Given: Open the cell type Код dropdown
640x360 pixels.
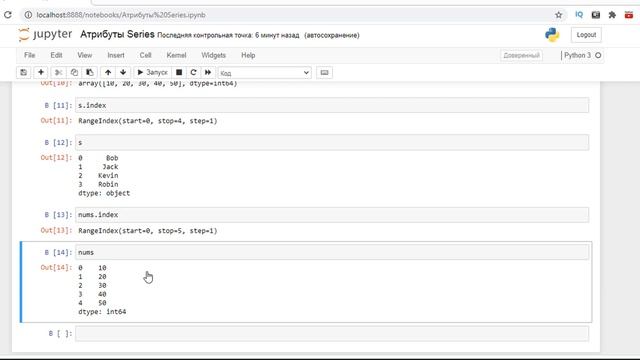Looking at the screenshot, I should coord(264,73).
